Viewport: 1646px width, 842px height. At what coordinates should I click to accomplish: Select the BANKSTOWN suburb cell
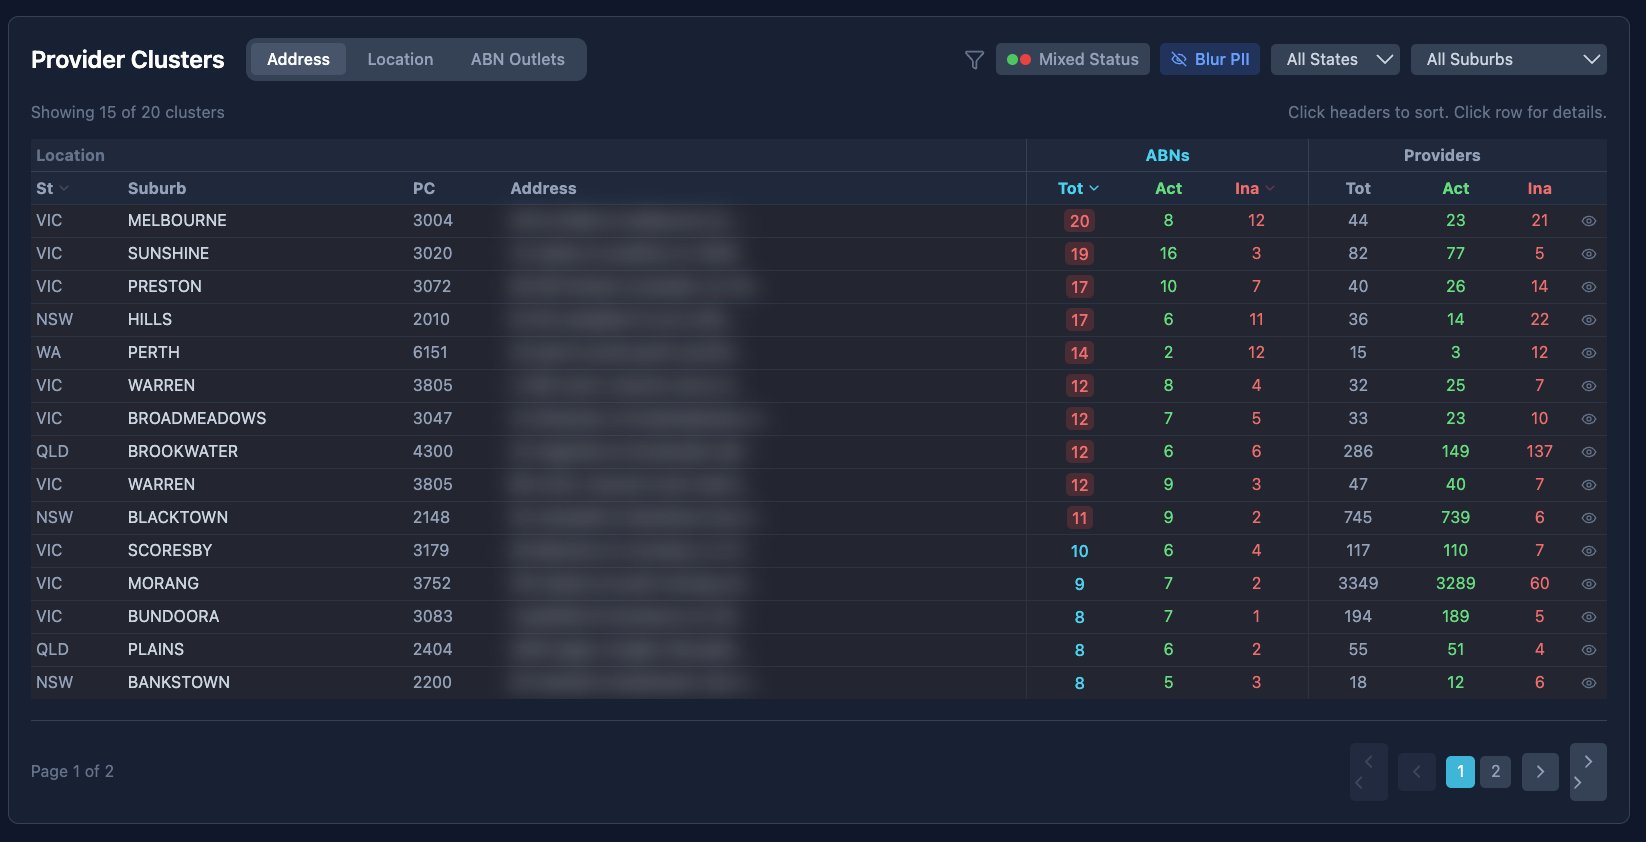tap(179, 682)
